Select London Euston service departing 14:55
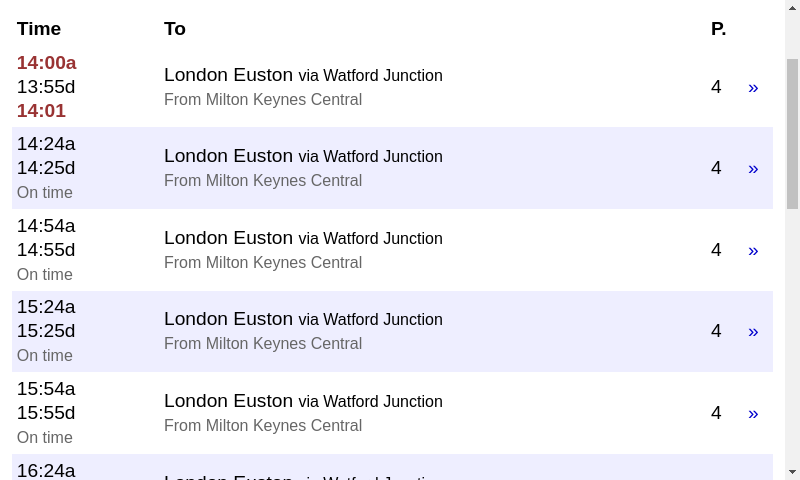The height and width of the screenshot is (480, 800). [392, 250]
